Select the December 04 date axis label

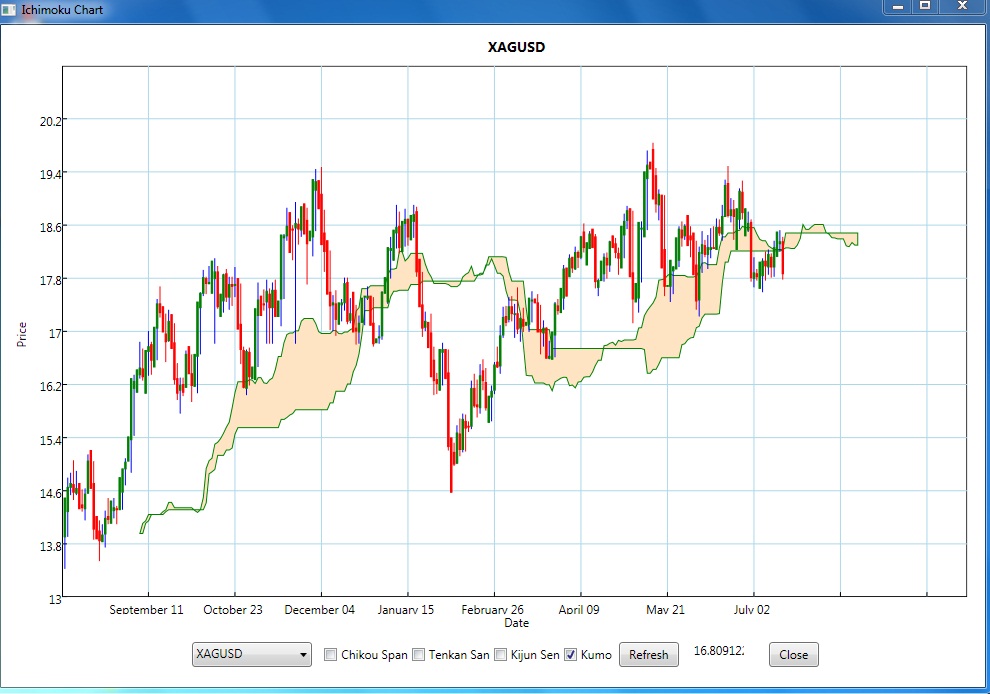pos(319,610)
